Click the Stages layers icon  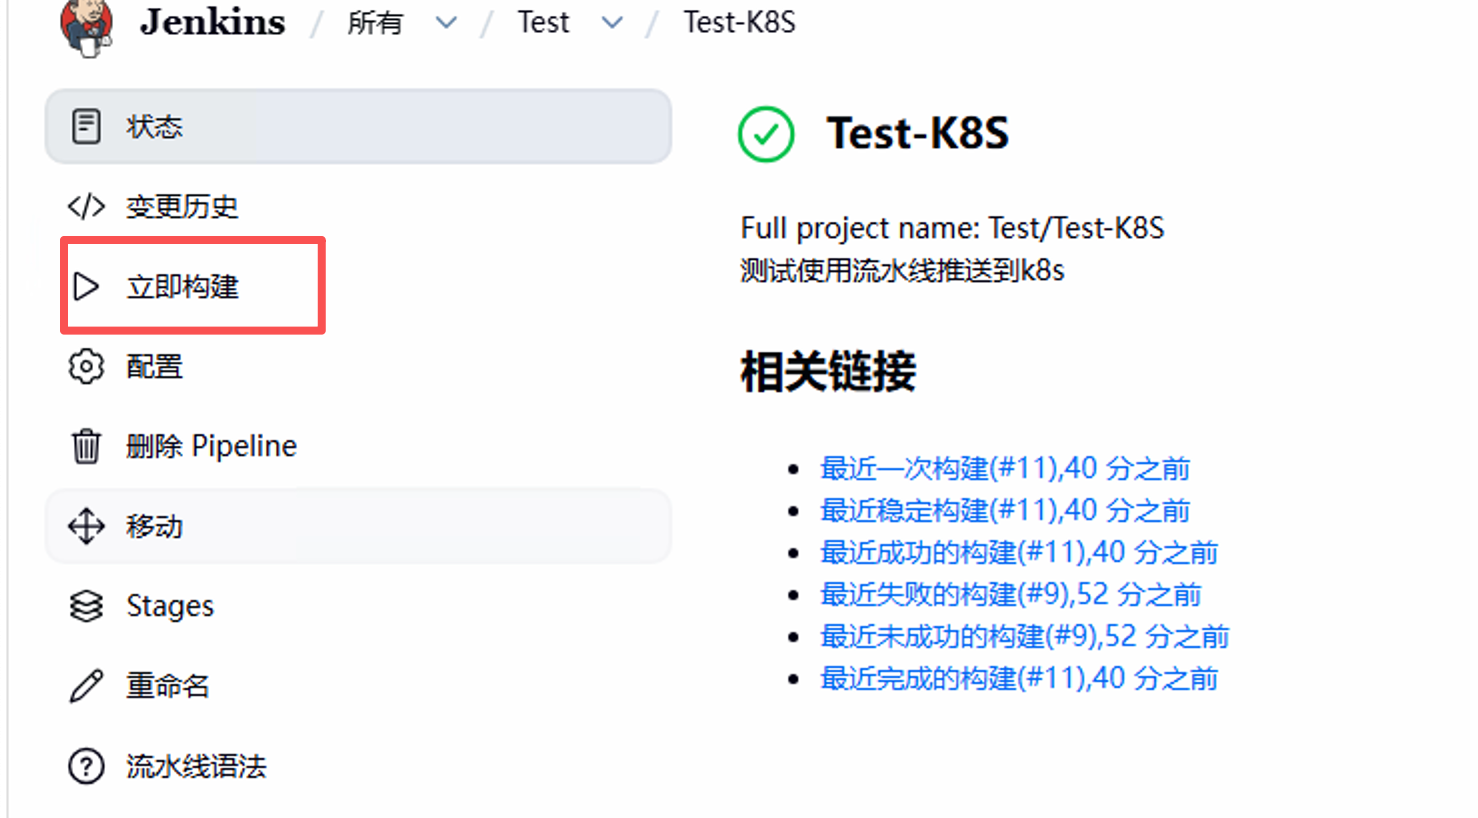tap(86, 606)
